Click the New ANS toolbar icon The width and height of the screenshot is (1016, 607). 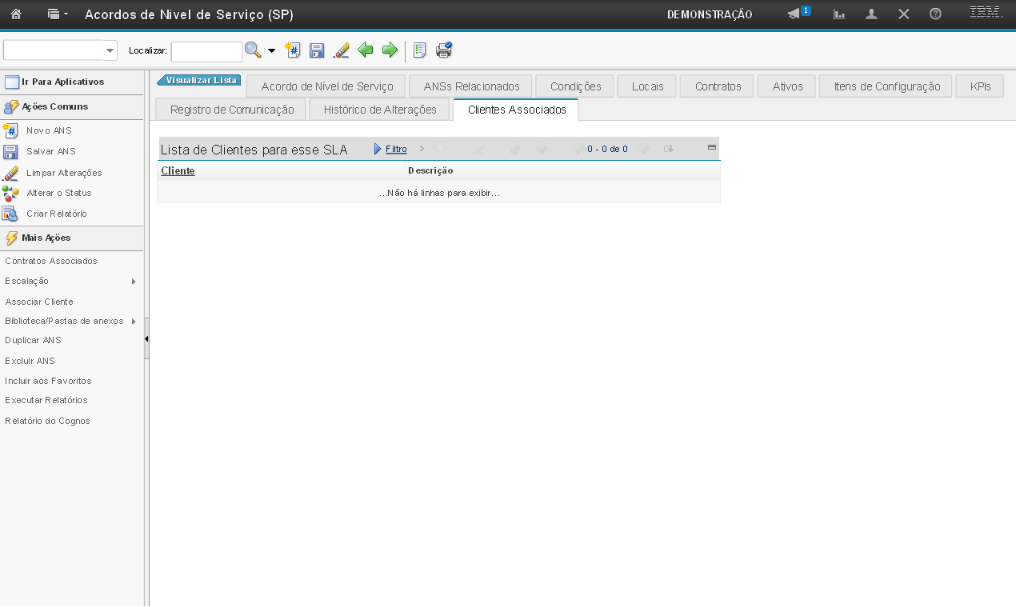294,50
